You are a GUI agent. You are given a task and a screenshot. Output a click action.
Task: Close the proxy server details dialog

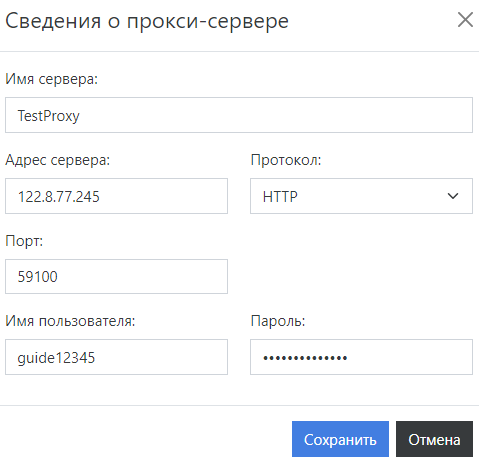pos(465,20)
